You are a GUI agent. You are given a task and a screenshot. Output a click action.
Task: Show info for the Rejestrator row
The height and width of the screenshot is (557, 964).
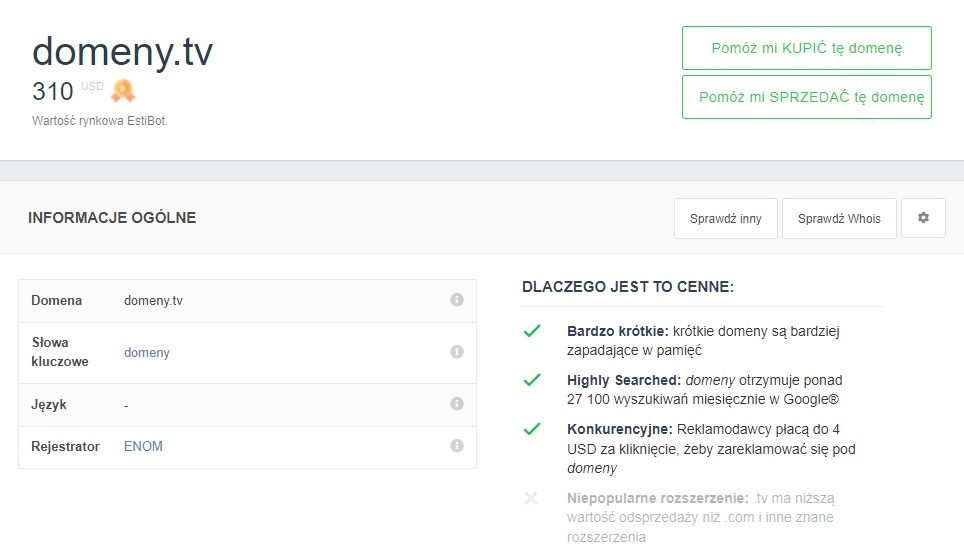457,446
